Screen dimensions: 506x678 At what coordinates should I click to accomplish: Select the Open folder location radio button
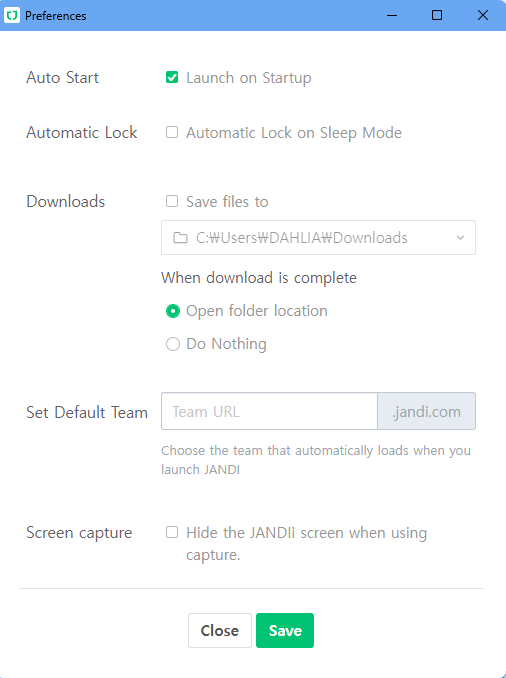coord(173,311)
